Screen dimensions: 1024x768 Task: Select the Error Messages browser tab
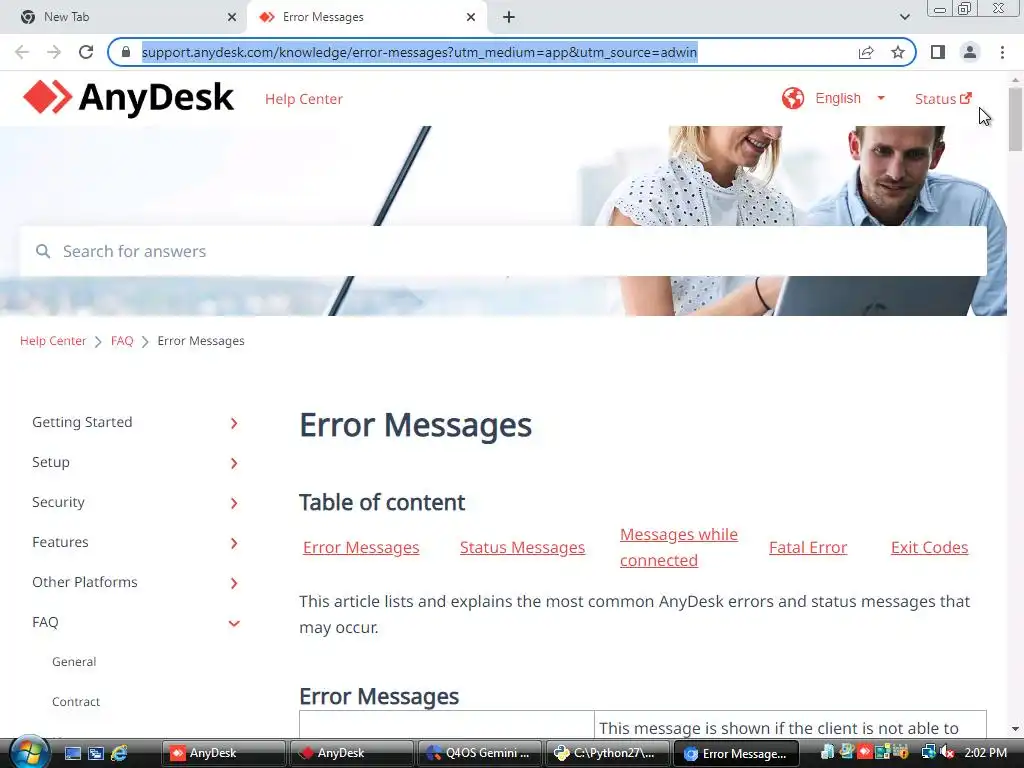click(x=367, y=17)
